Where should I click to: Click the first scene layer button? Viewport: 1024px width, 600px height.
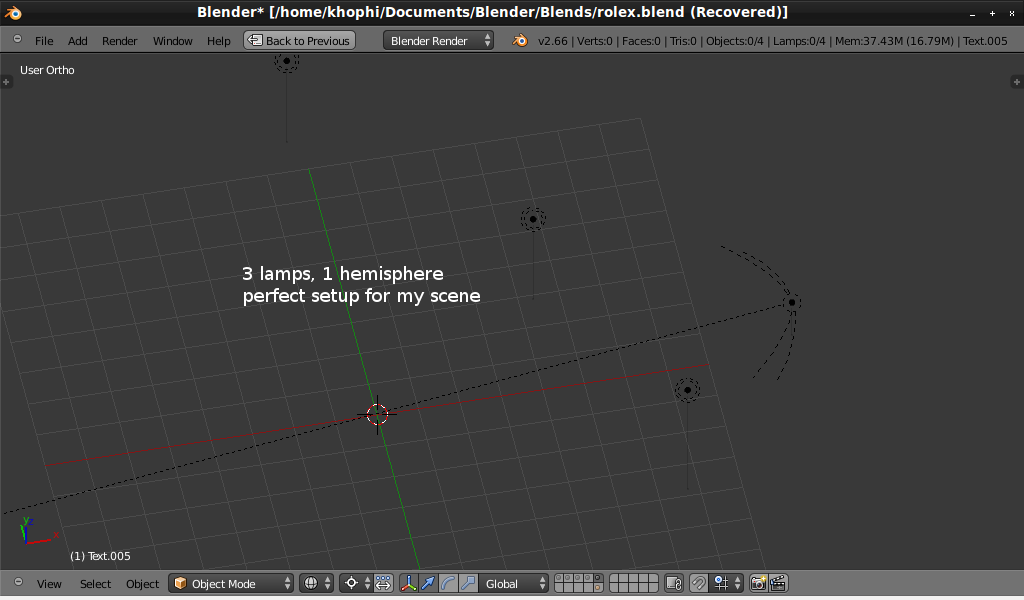[x=559, y=578]
